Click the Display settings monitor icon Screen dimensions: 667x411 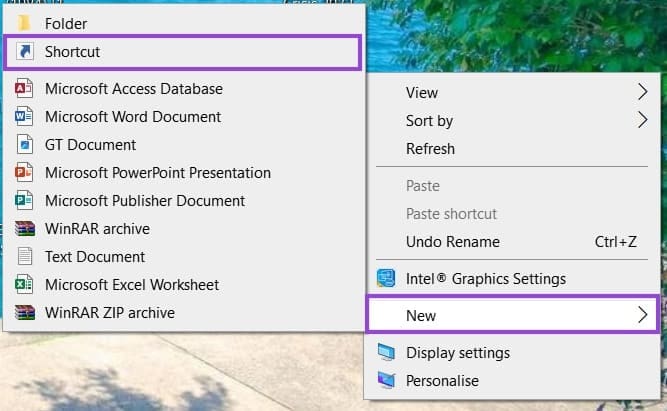pos(385,353)
